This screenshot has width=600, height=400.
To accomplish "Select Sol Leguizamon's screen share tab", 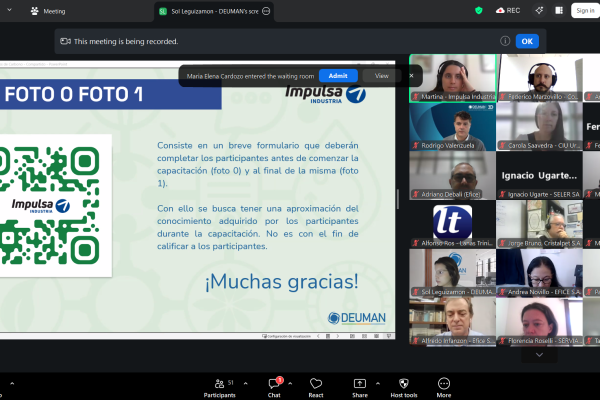I will (x=214, y=11).
